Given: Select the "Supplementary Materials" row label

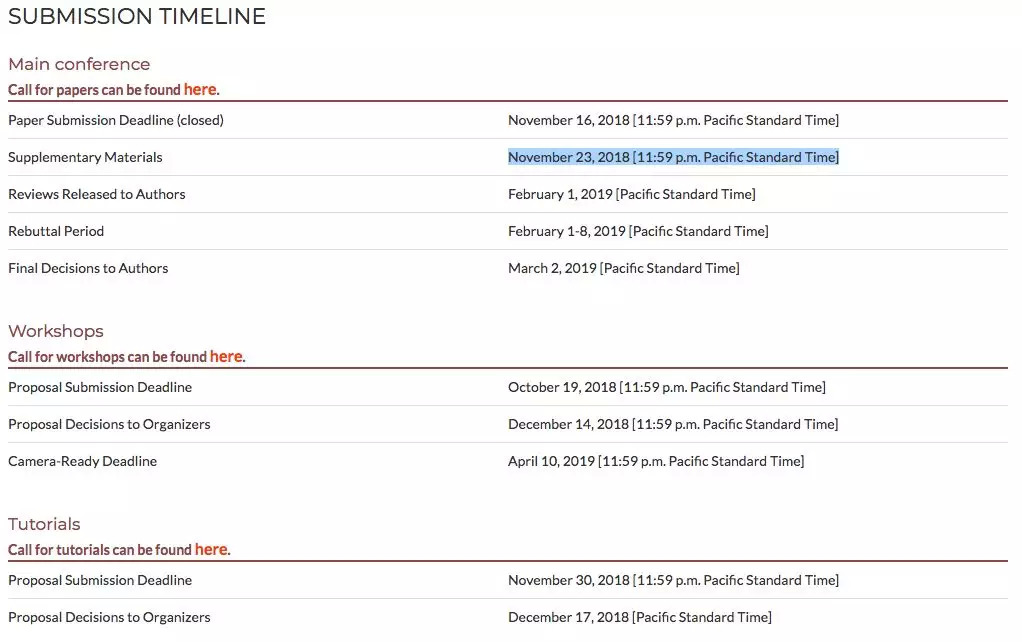Looking at the screenshot, I should (85, 157).
